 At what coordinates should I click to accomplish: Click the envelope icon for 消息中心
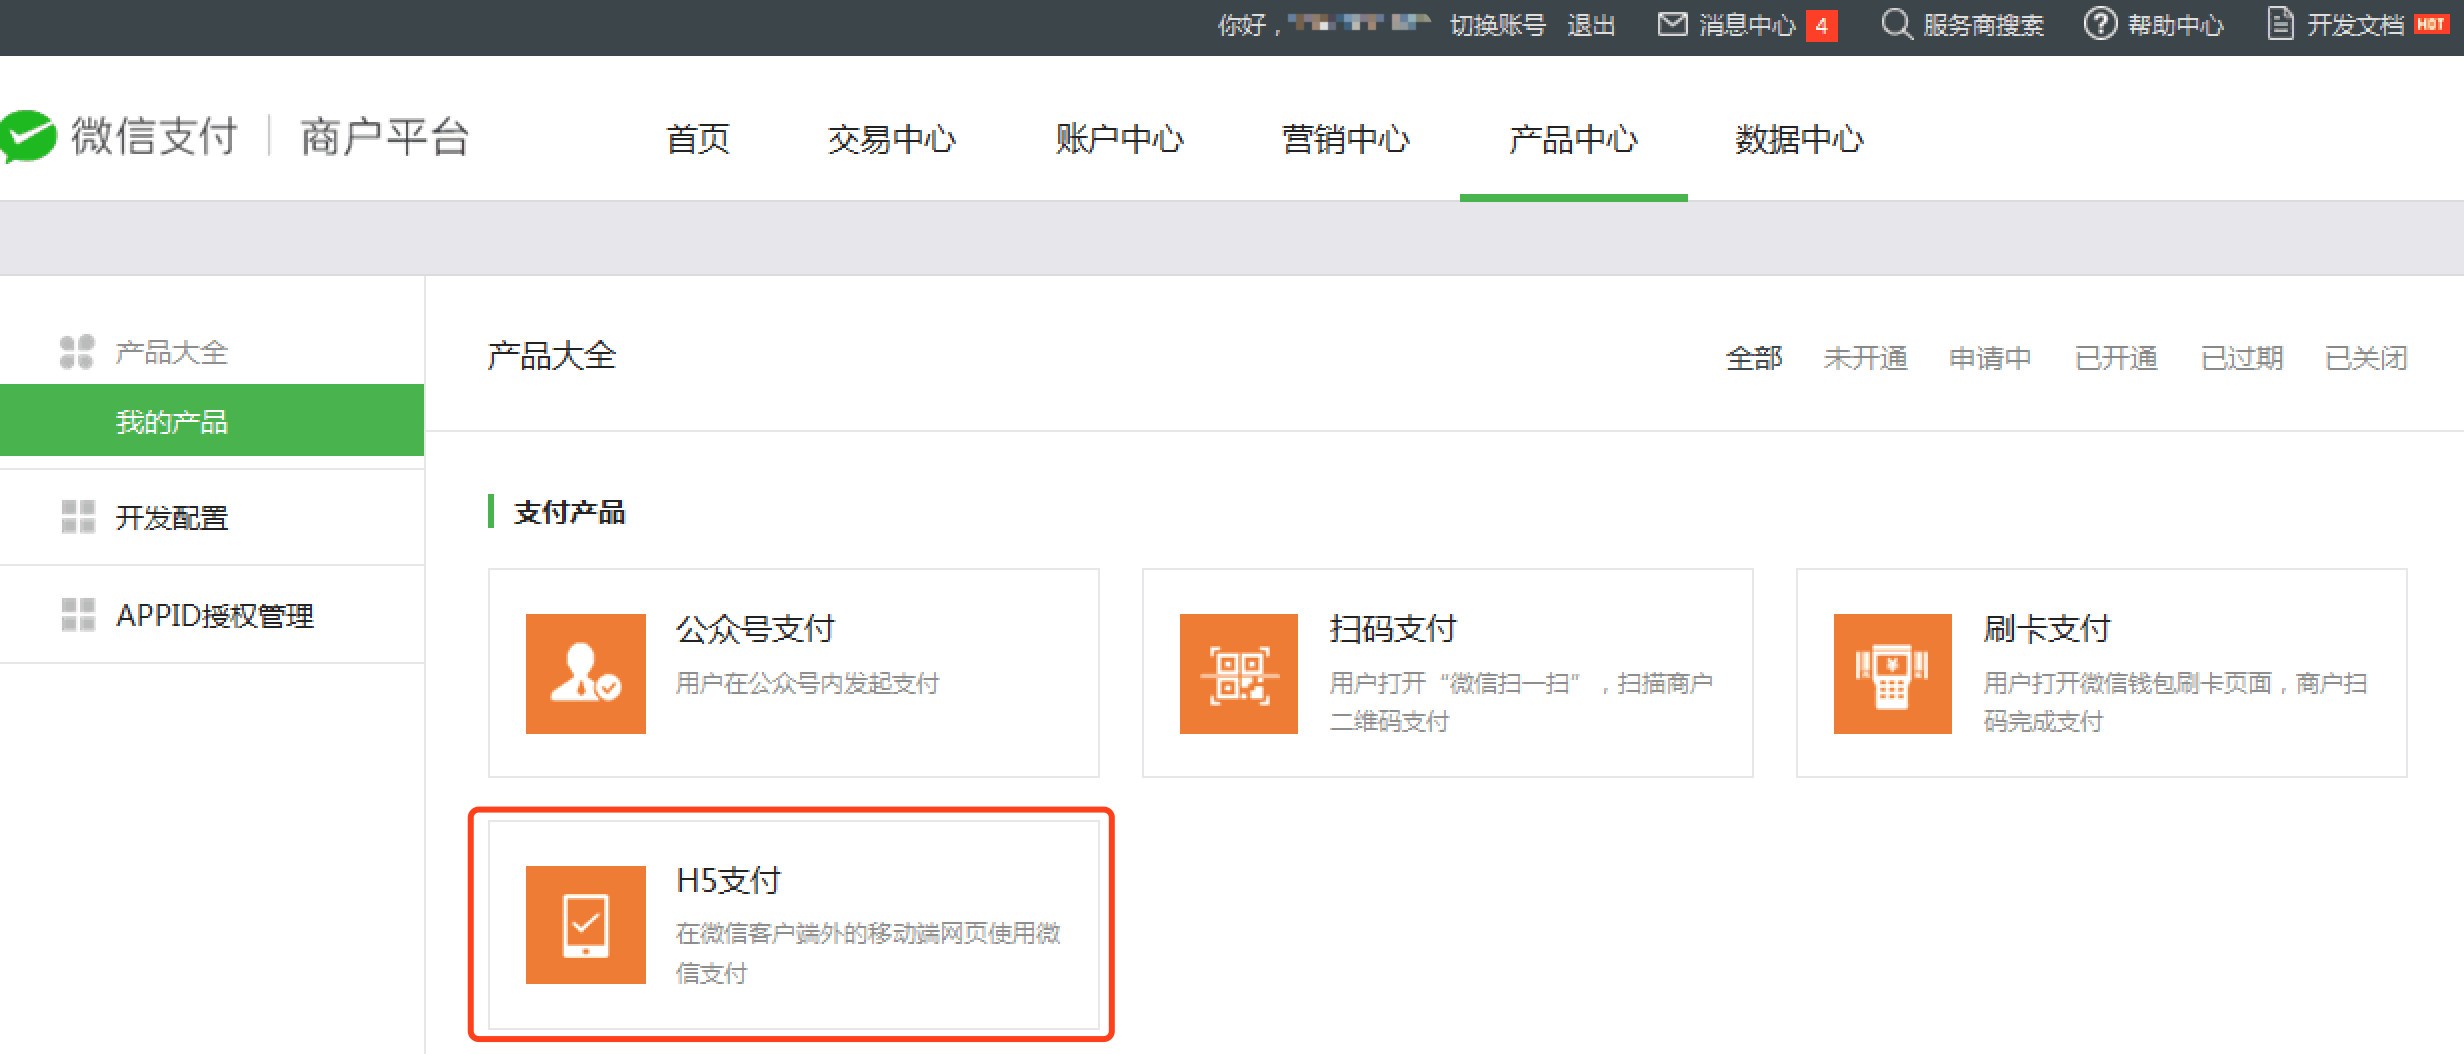tap(1672, 24)
